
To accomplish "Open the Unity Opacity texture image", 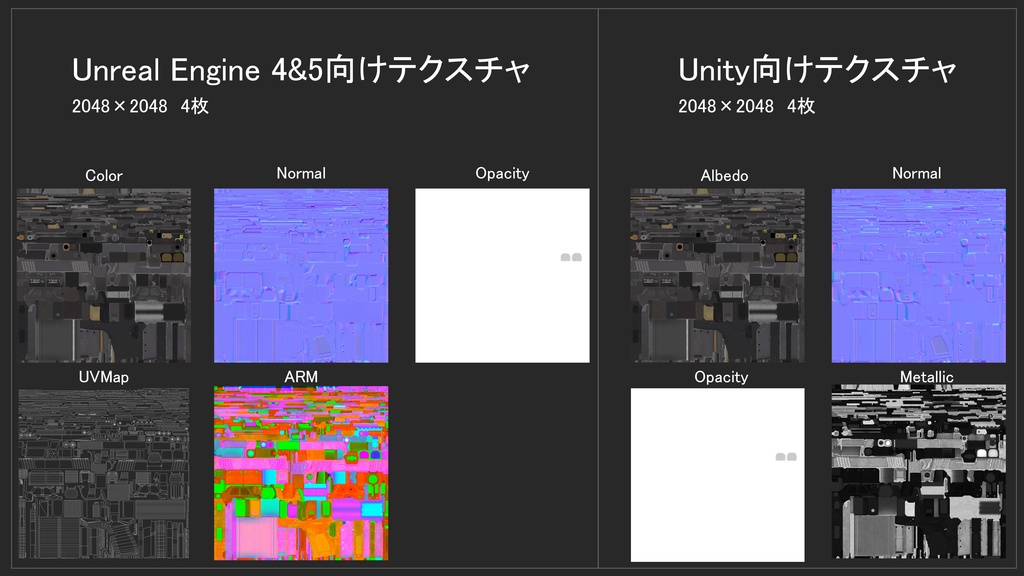I will pos(718,475).
